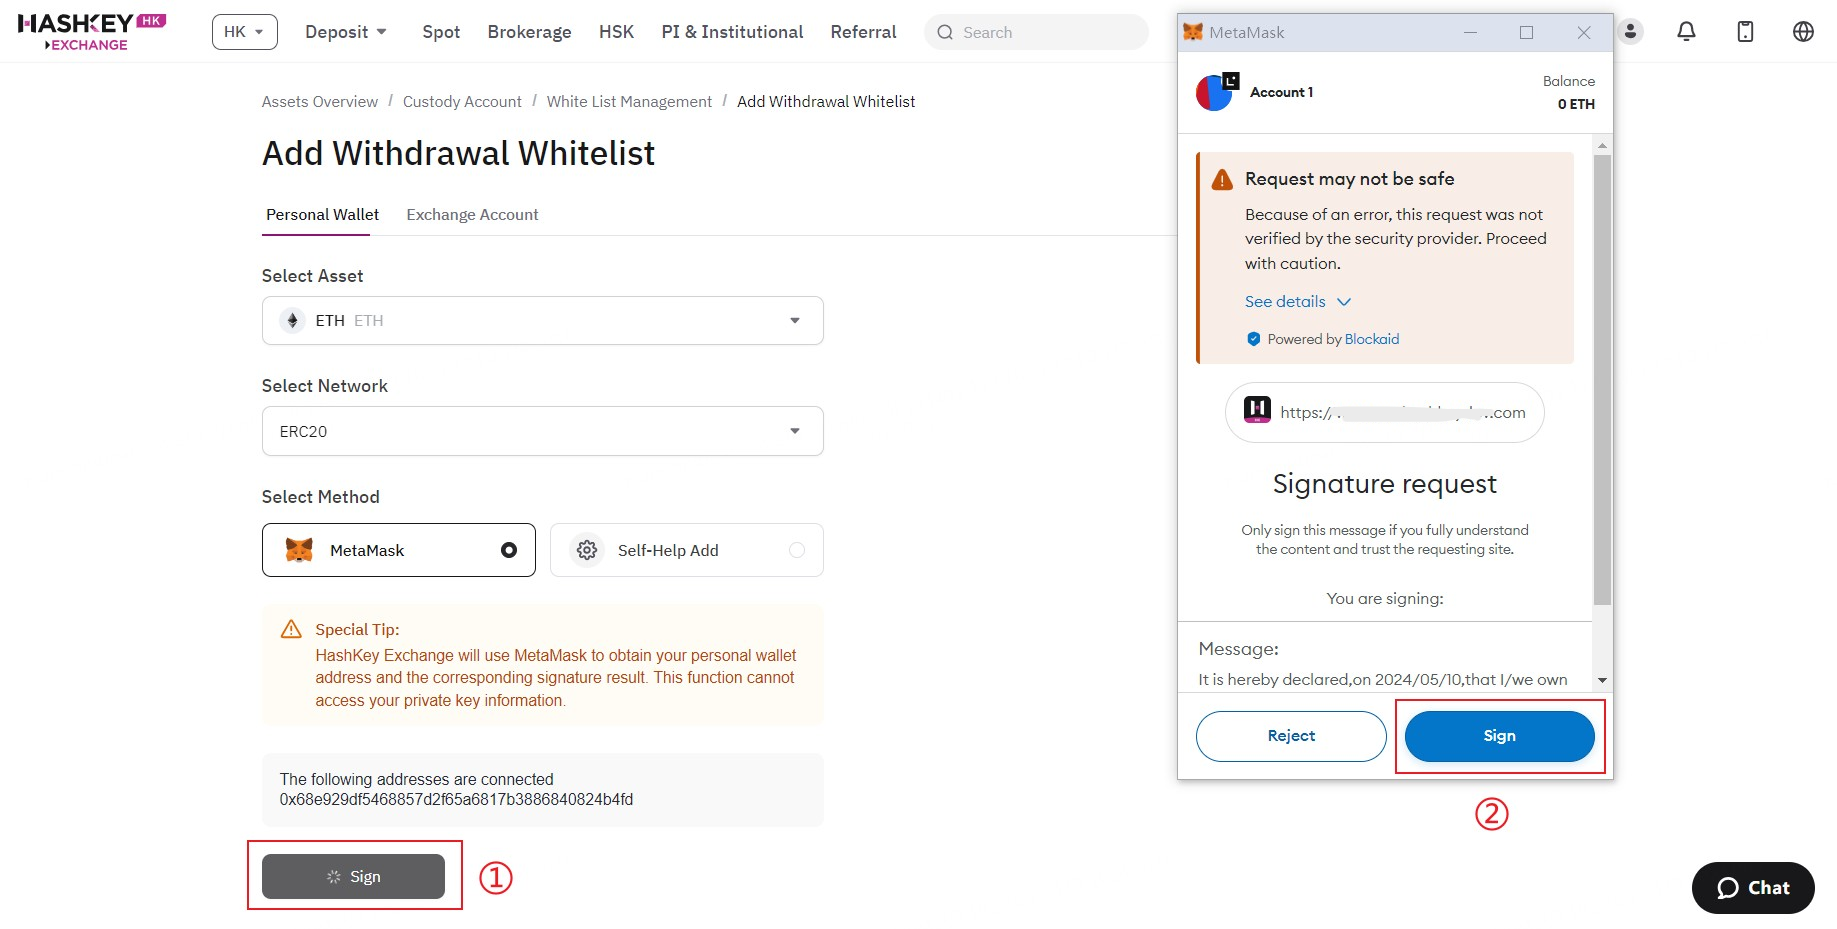Open the Select Asset ETH dropdown
This screenshot has height=929, width=1837.
(542, 321)
